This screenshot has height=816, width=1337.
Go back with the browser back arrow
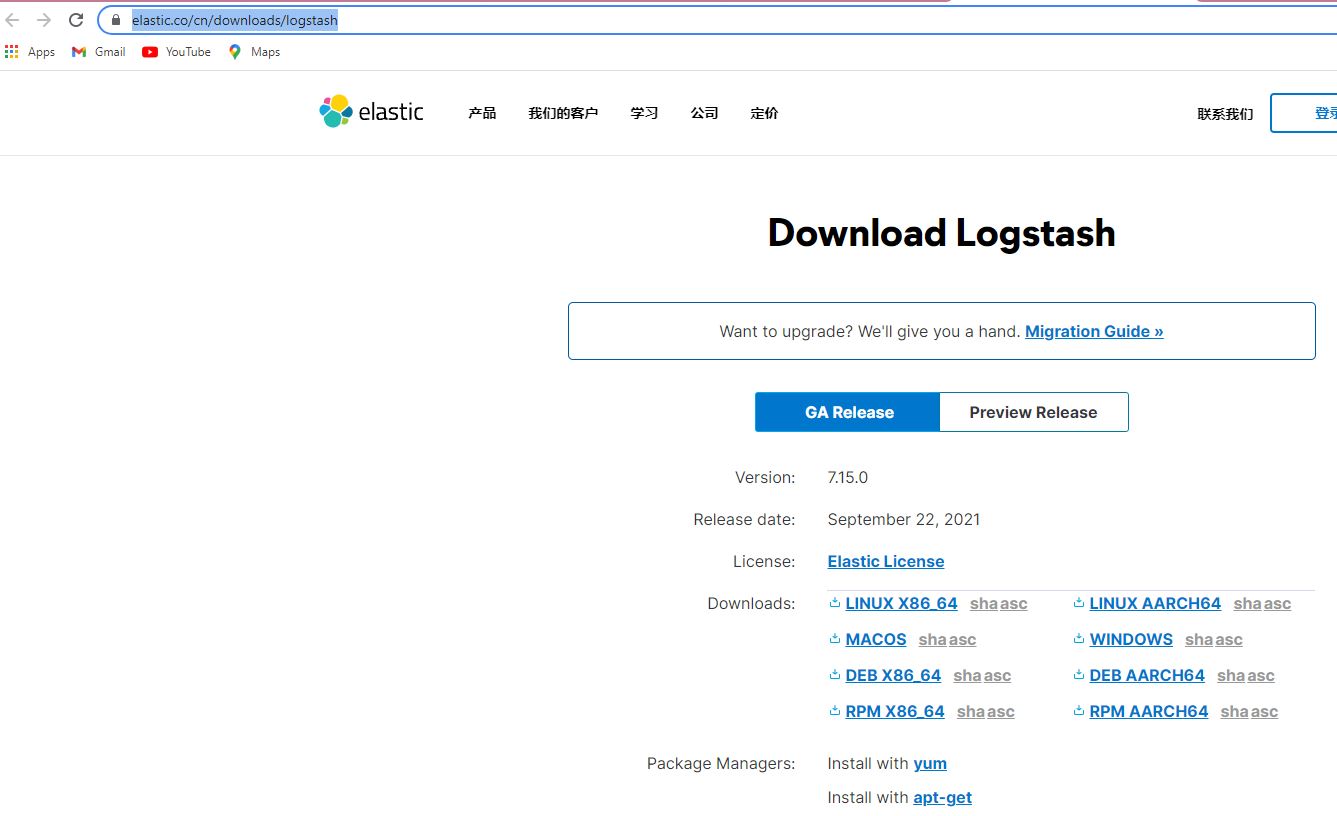click(13, 20)
